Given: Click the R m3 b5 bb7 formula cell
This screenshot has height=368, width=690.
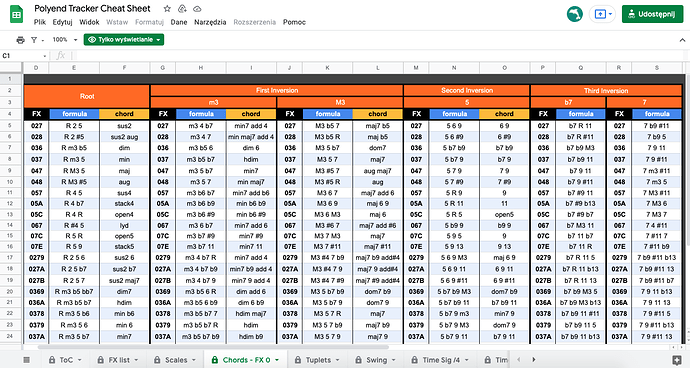Looking at the screenshot, I should tap(74, 291).
